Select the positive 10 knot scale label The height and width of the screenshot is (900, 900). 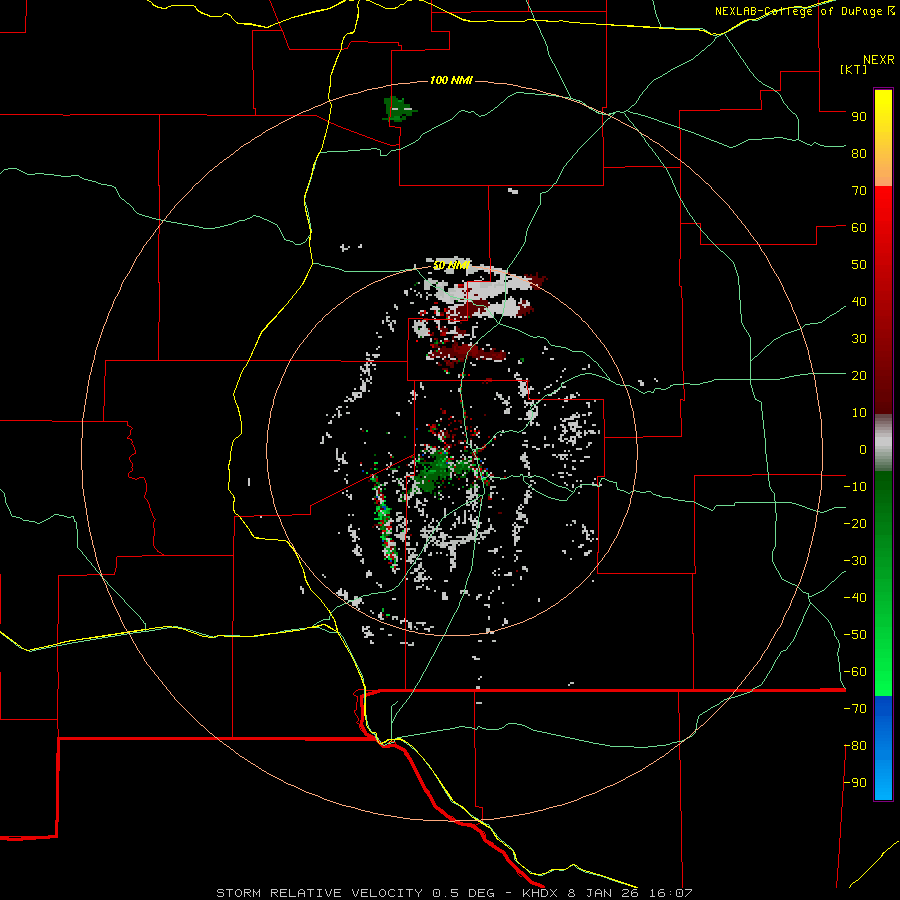click(x=859, y=413)
